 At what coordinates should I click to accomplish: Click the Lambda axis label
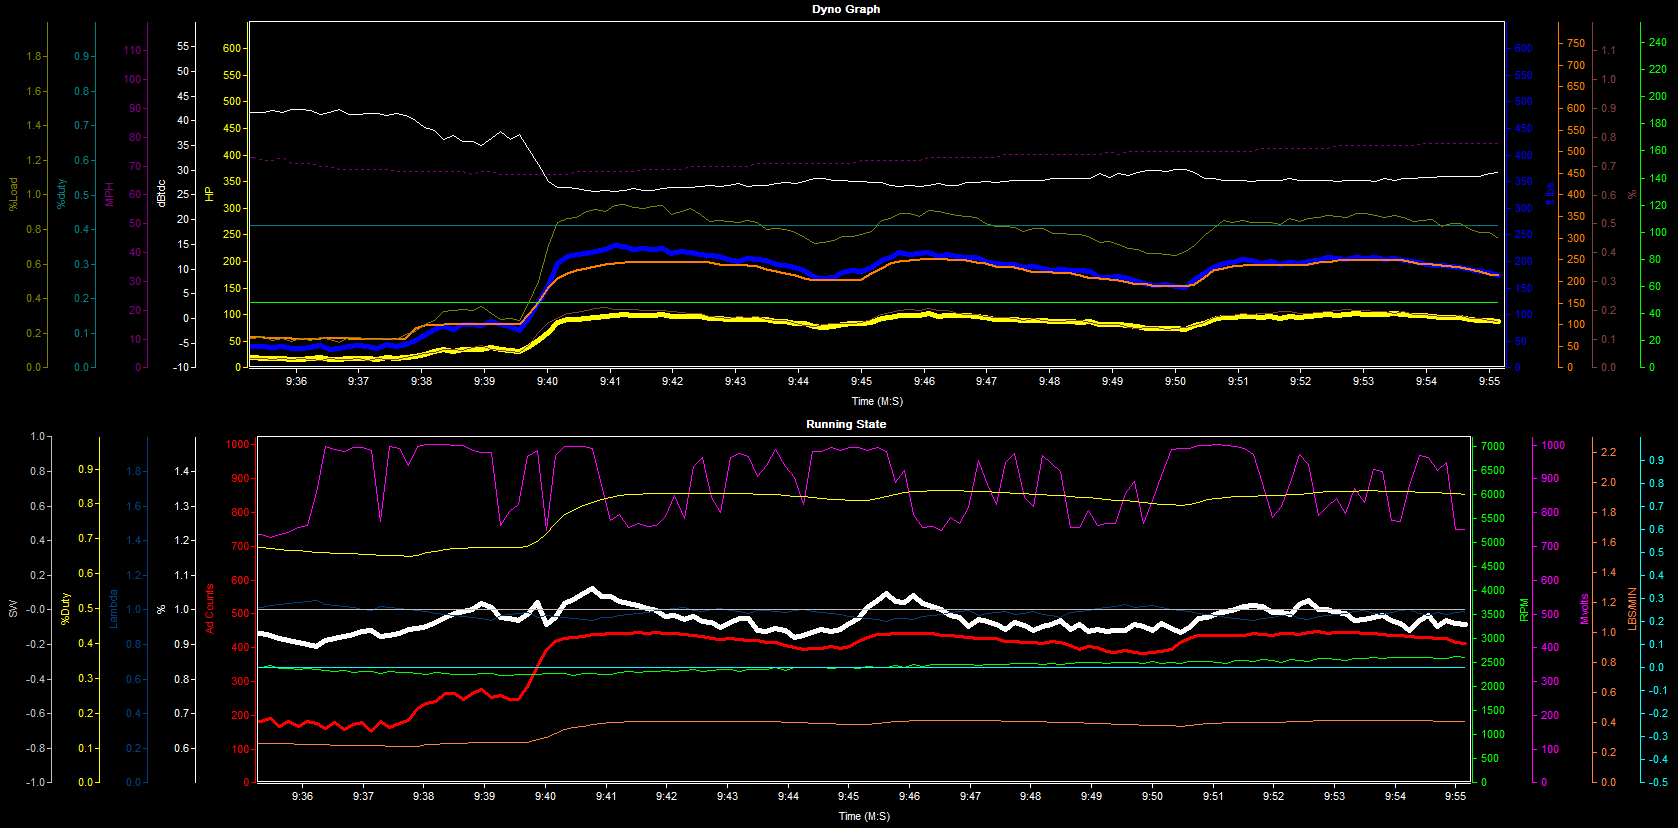pyautogui.click(x=113, y=609)
